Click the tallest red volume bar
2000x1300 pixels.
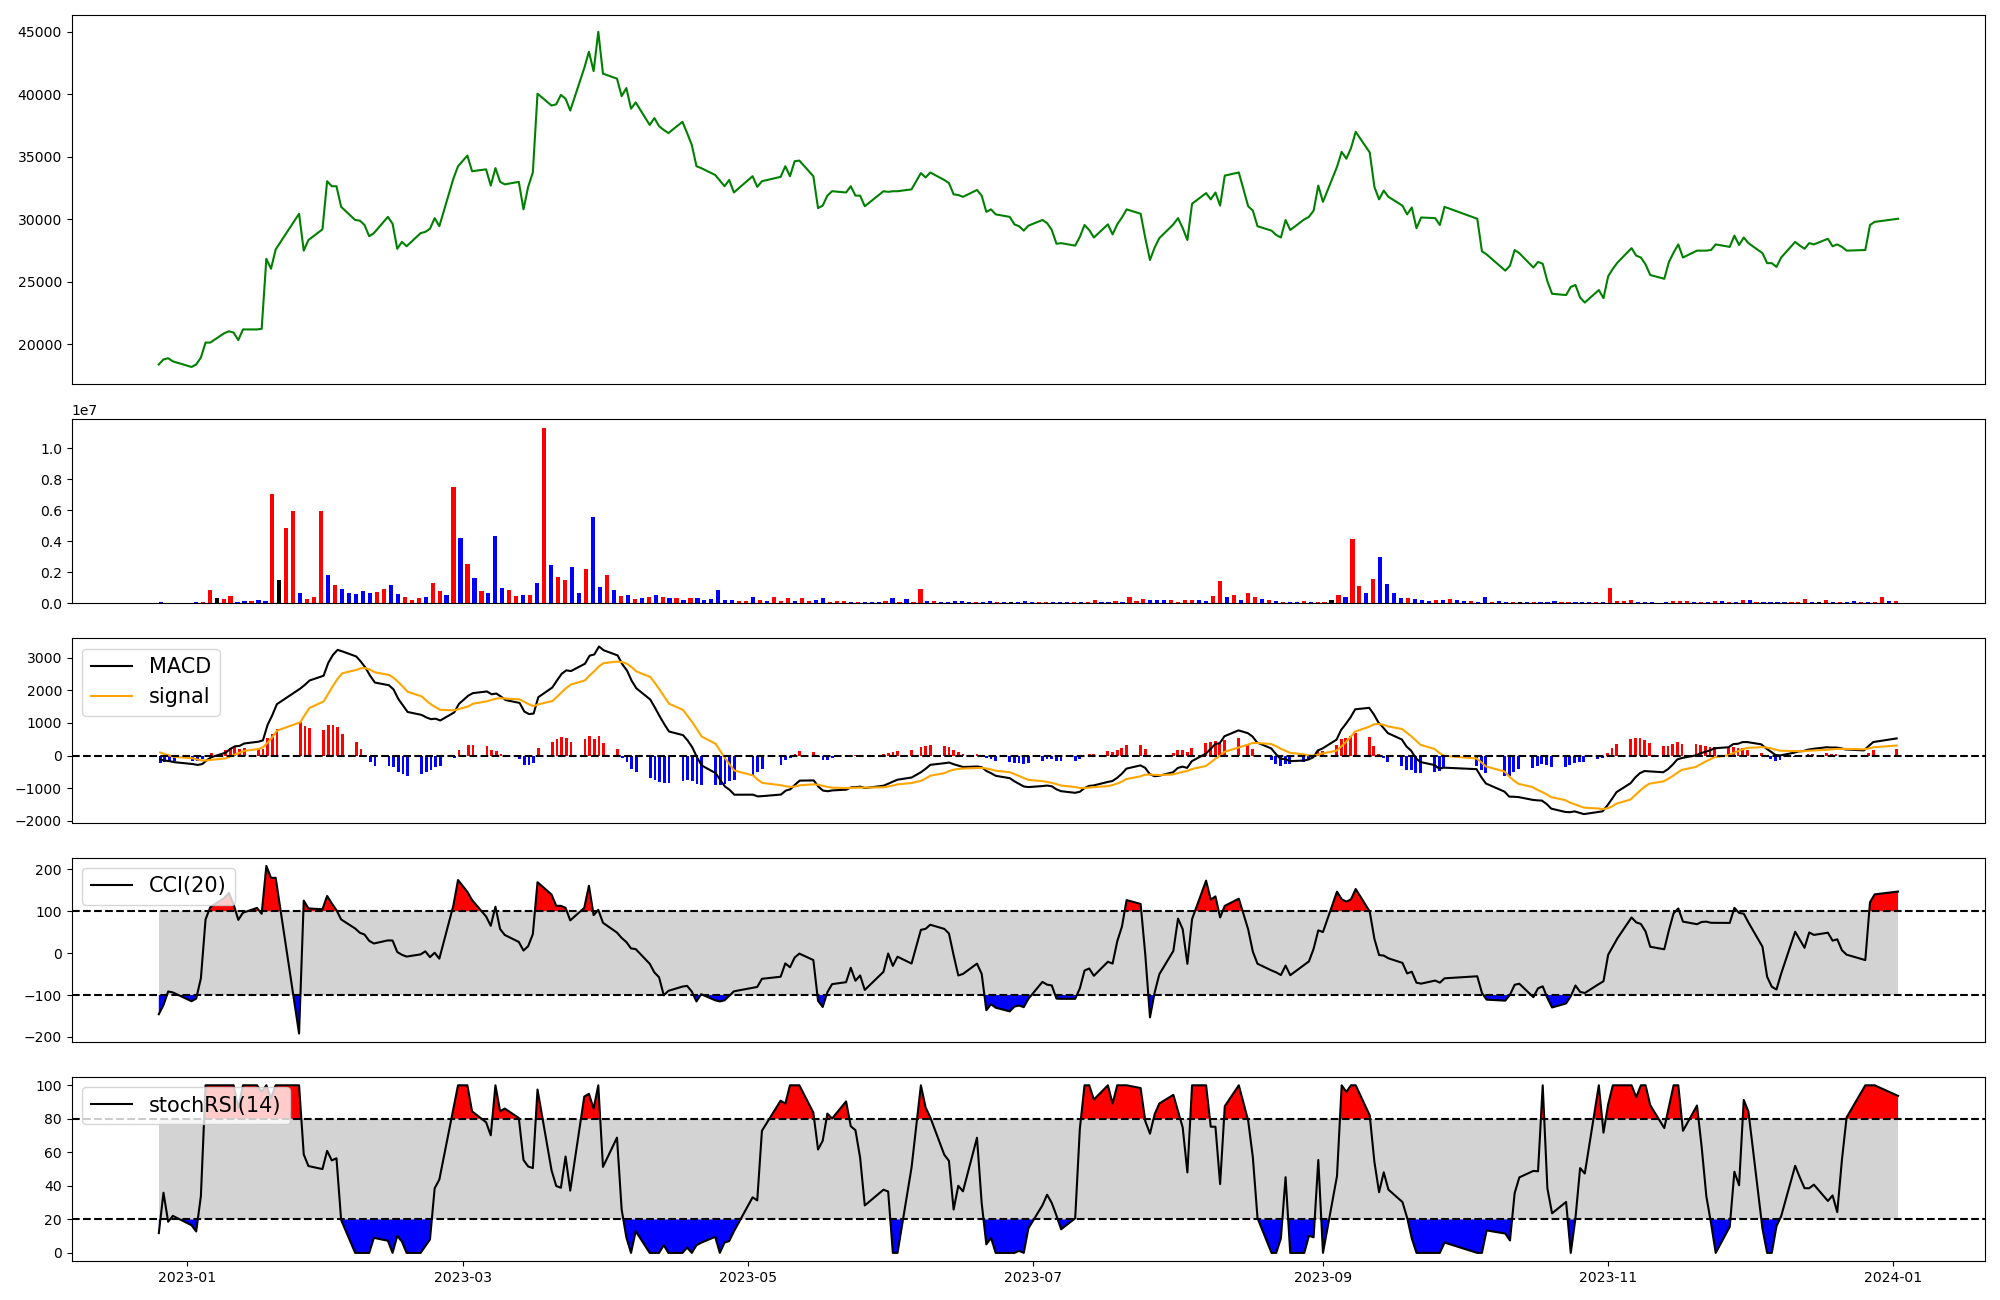544,515
